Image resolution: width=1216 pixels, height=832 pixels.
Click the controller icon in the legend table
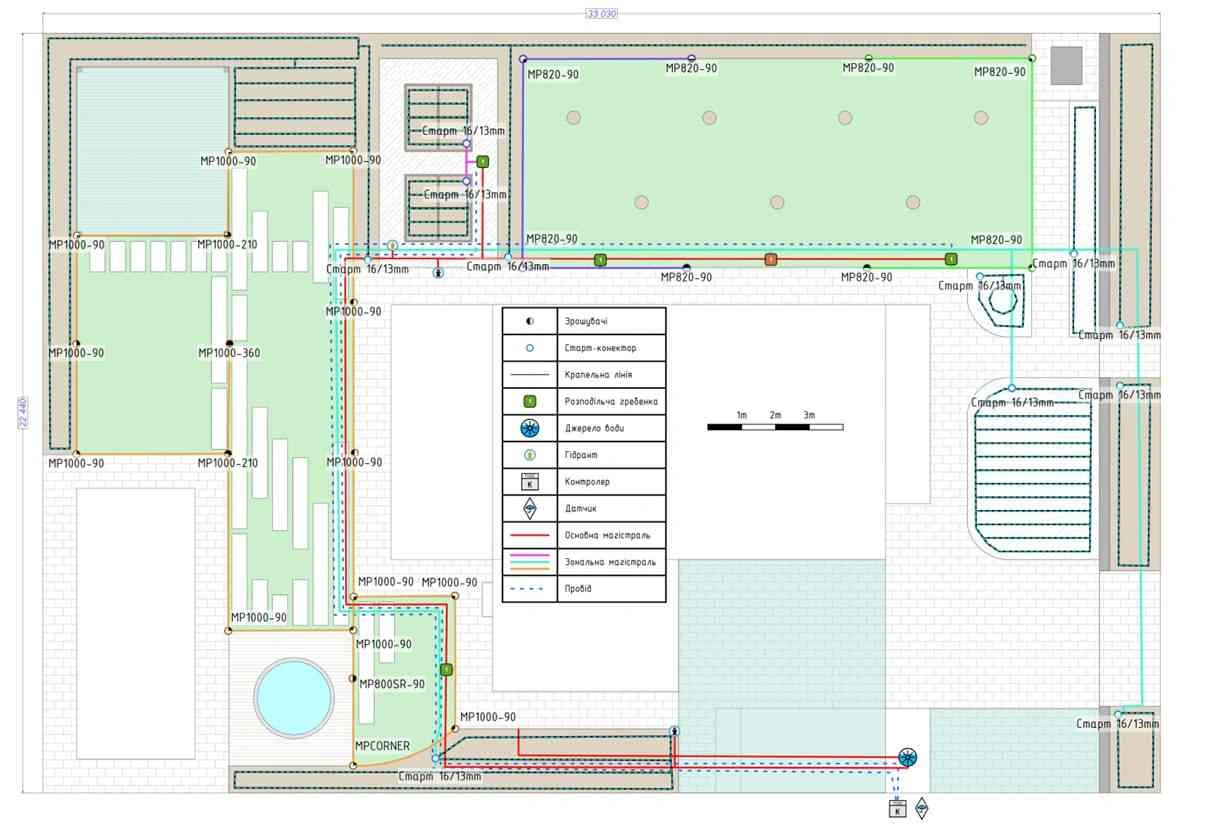tap(530, 482)
